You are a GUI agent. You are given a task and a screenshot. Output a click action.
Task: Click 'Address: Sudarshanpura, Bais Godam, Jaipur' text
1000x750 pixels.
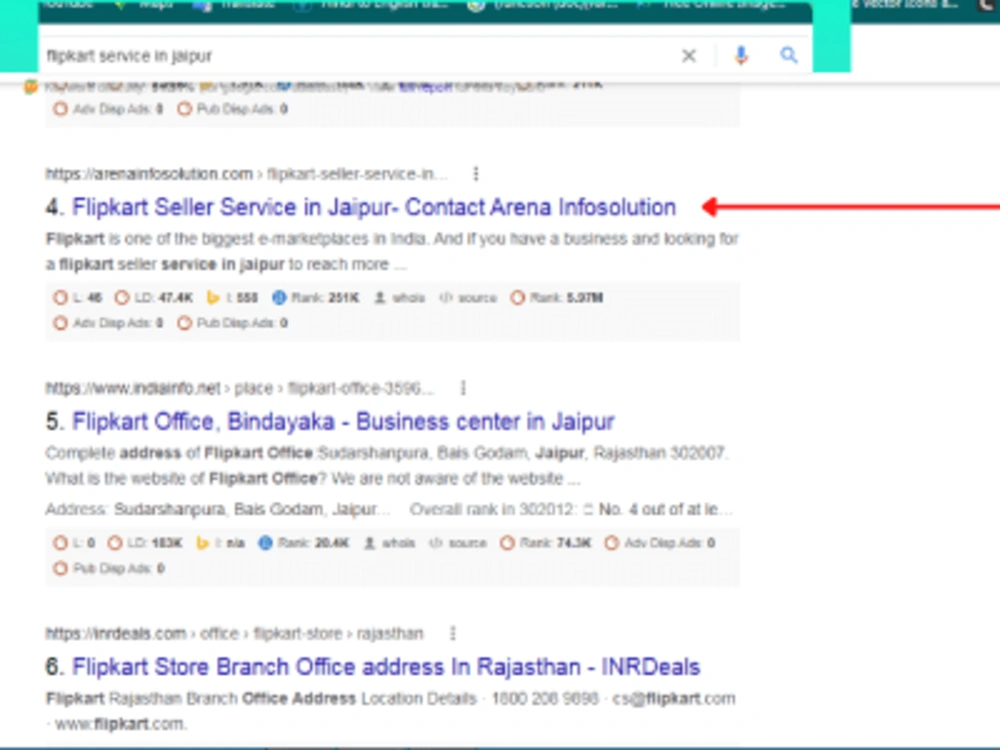(x=217, y=510)
